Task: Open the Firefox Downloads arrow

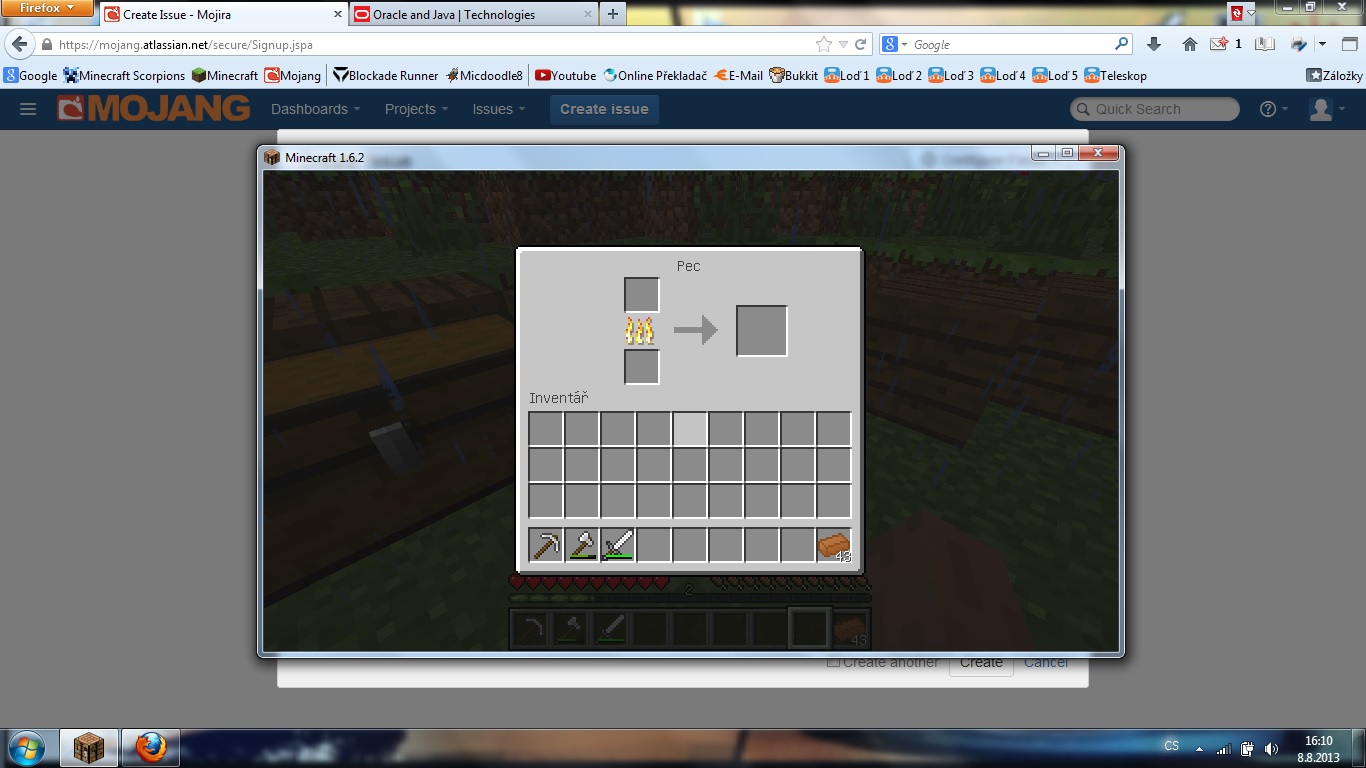Action: click(1154, 44)
